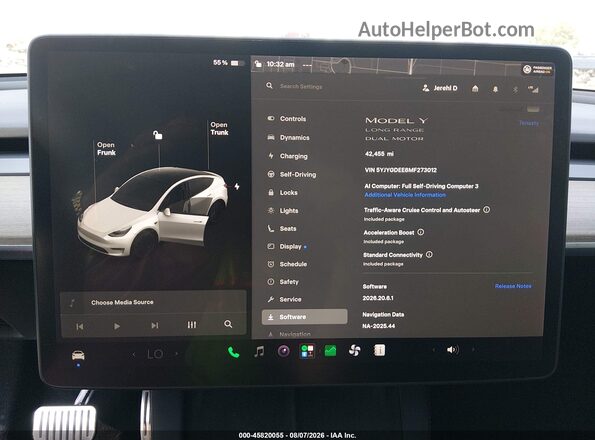
Task: Open the green Energy app icon
Action: tap(331, 350)
